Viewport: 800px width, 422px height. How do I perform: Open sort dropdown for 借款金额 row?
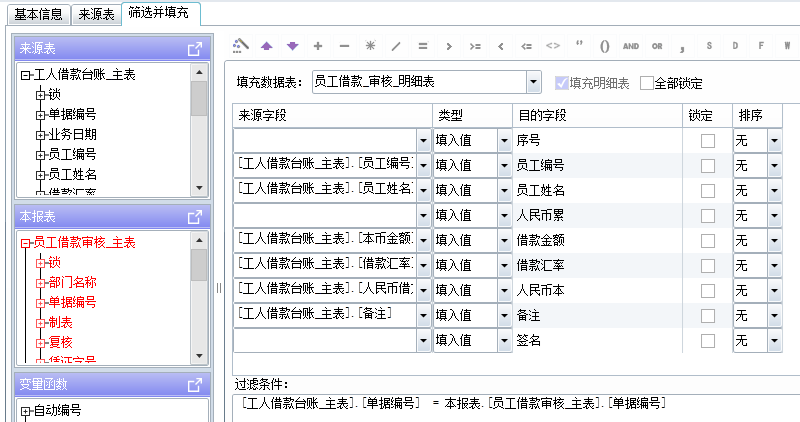pos(774,240)
